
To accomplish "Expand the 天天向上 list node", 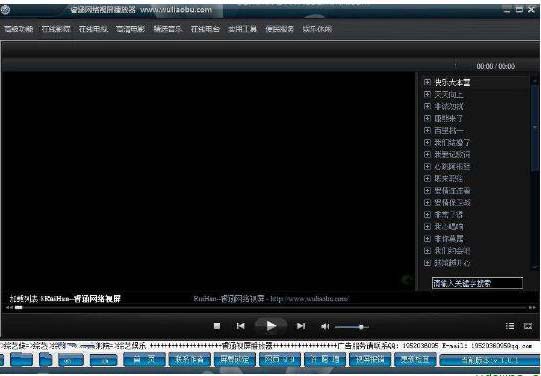I will 427,94.
